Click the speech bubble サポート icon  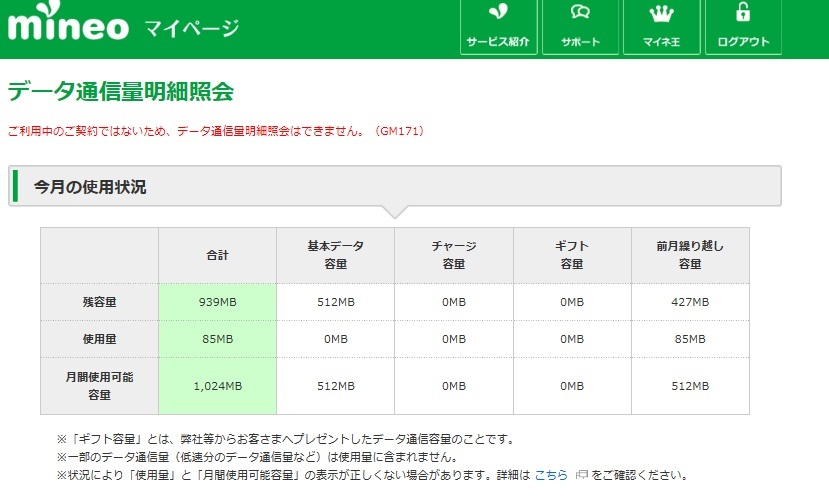coord(580,13)
